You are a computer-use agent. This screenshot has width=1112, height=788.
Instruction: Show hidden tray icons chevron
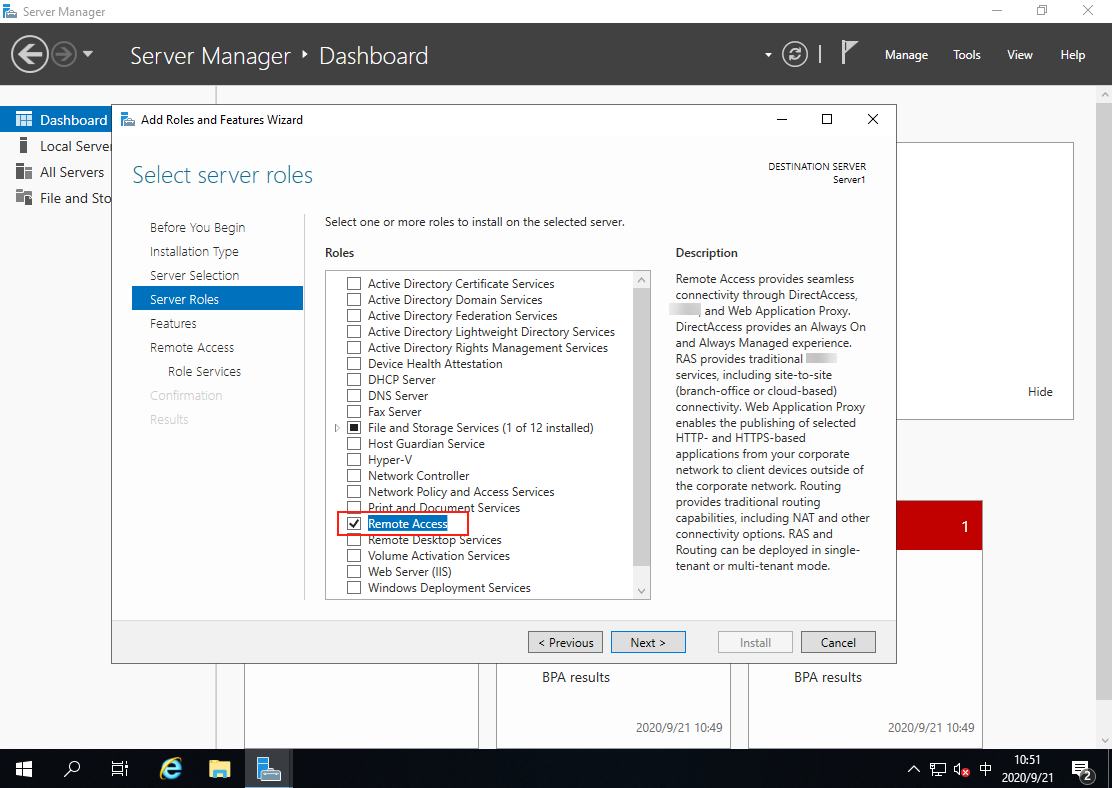[914, 769]
